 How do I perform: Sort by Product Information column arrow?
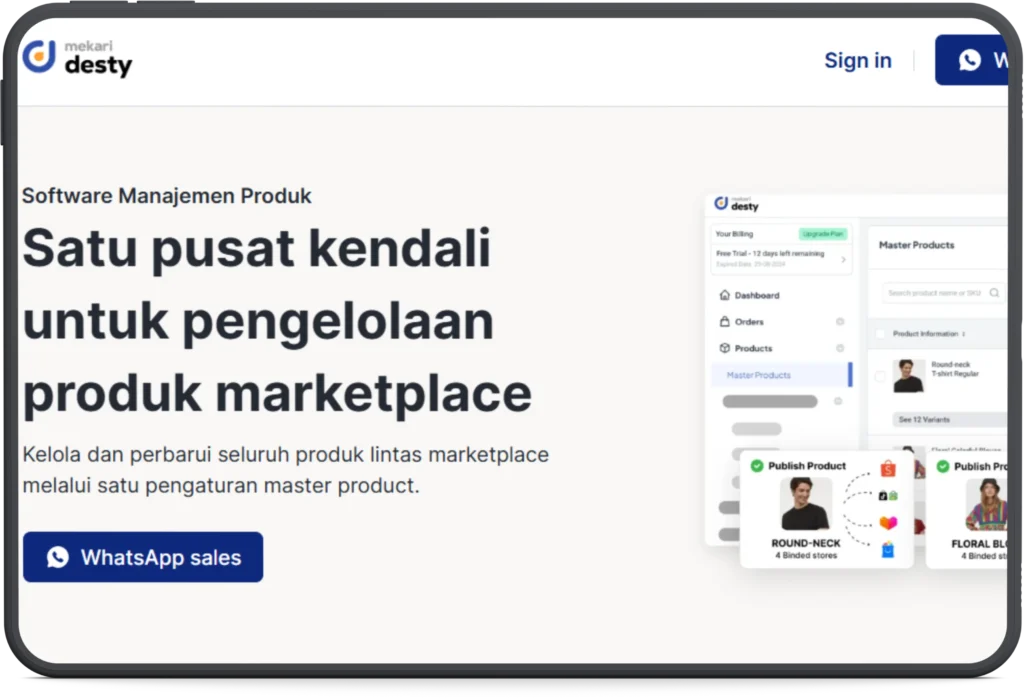(964, 334)
